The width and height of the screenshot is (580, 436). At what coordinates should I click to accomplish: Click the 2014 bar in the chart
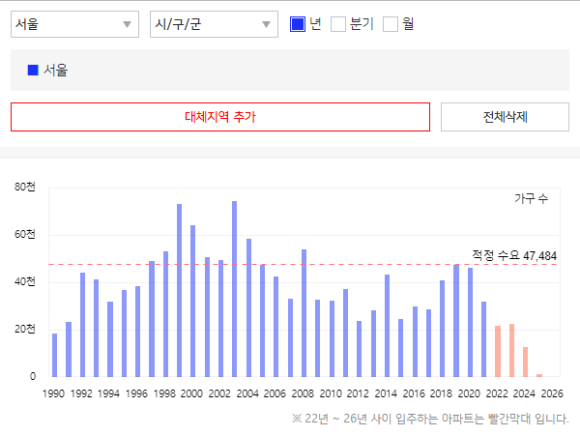pyautogui.click(x=387, y=326)
